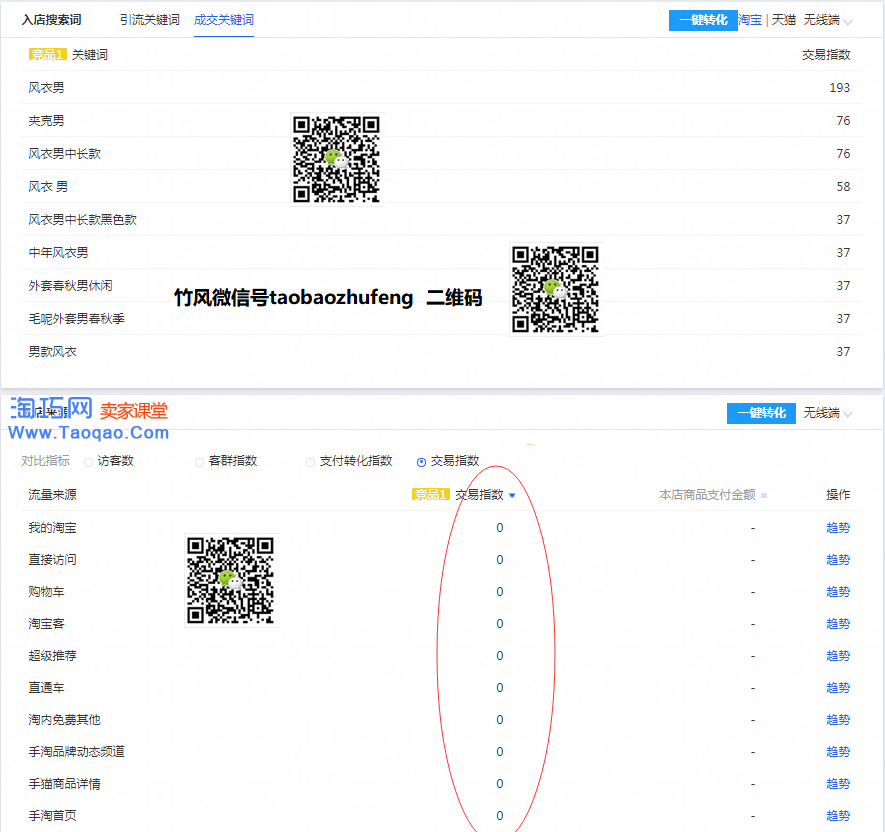Select the 访客数 radio button
This screenshot has height=832, width=885.
coord(88,462)
